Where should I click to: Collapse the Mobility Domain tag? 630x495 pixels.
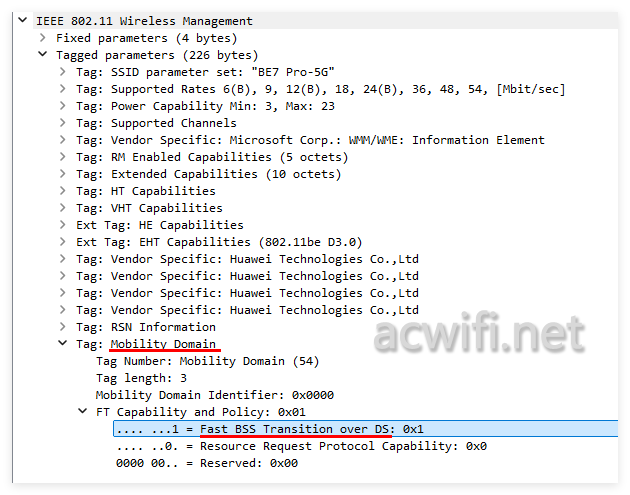point(63,344)
